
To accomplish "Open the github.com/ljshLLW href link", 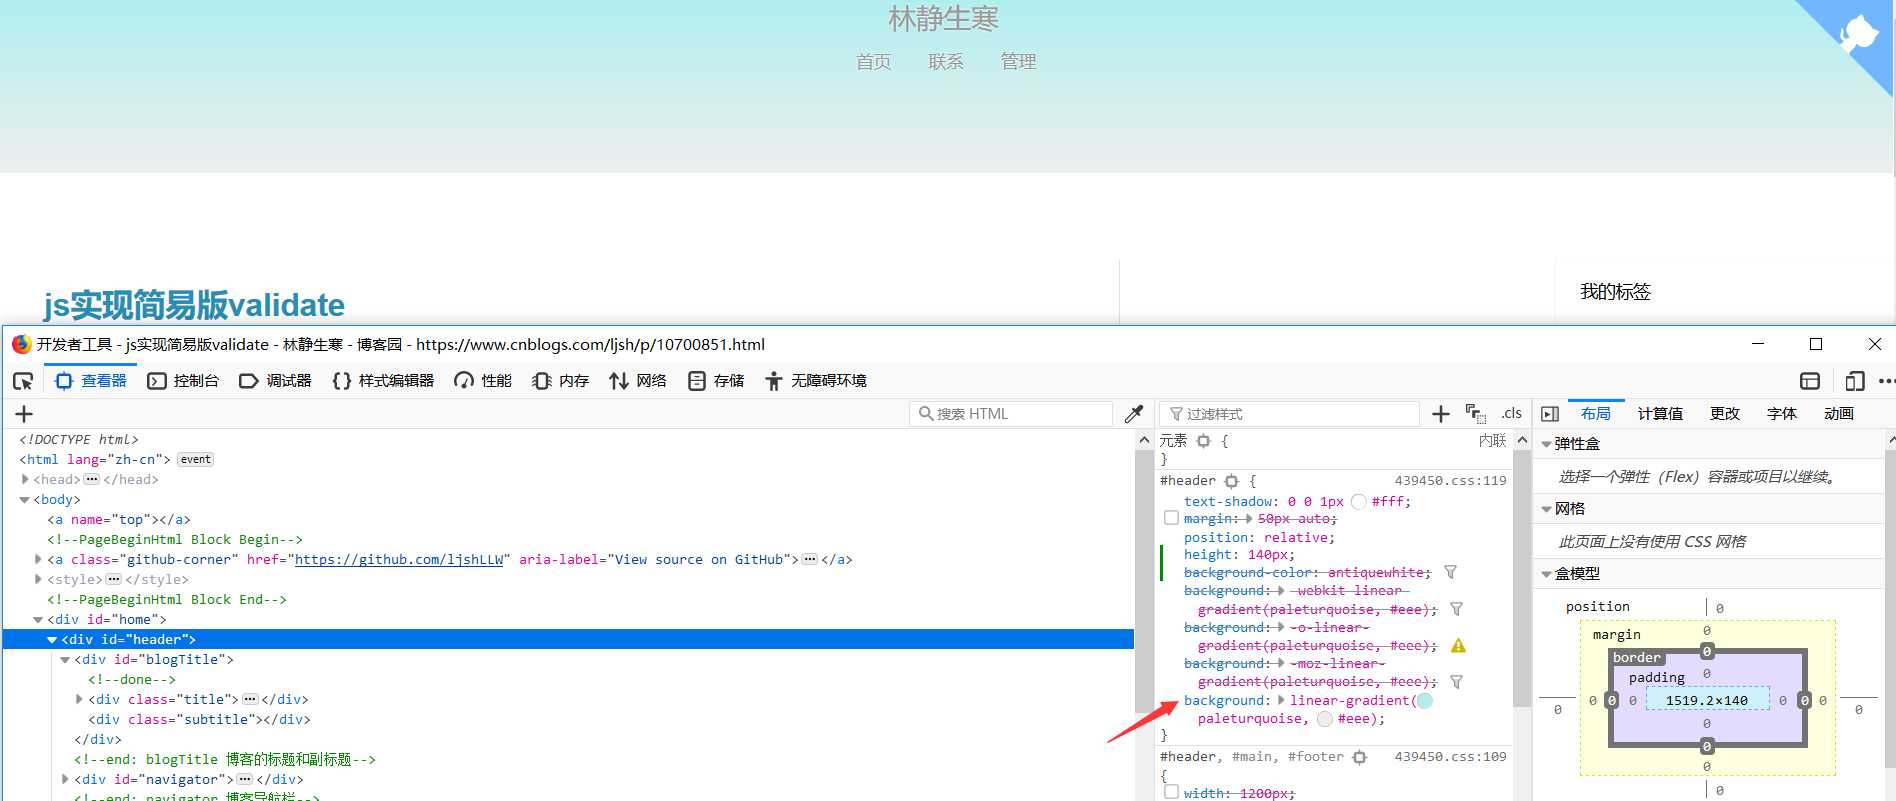I will [399, 560].
